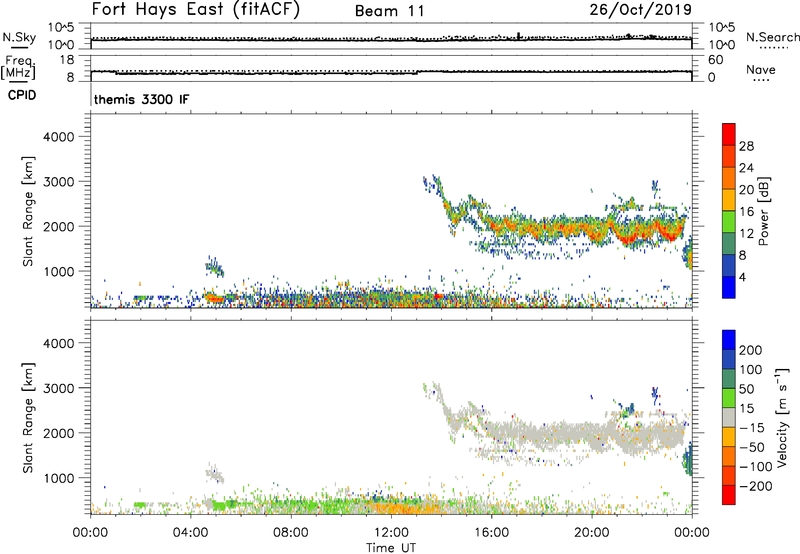Click the 'CPID' label
Screen dimensions: 800x554
[22, 95]
